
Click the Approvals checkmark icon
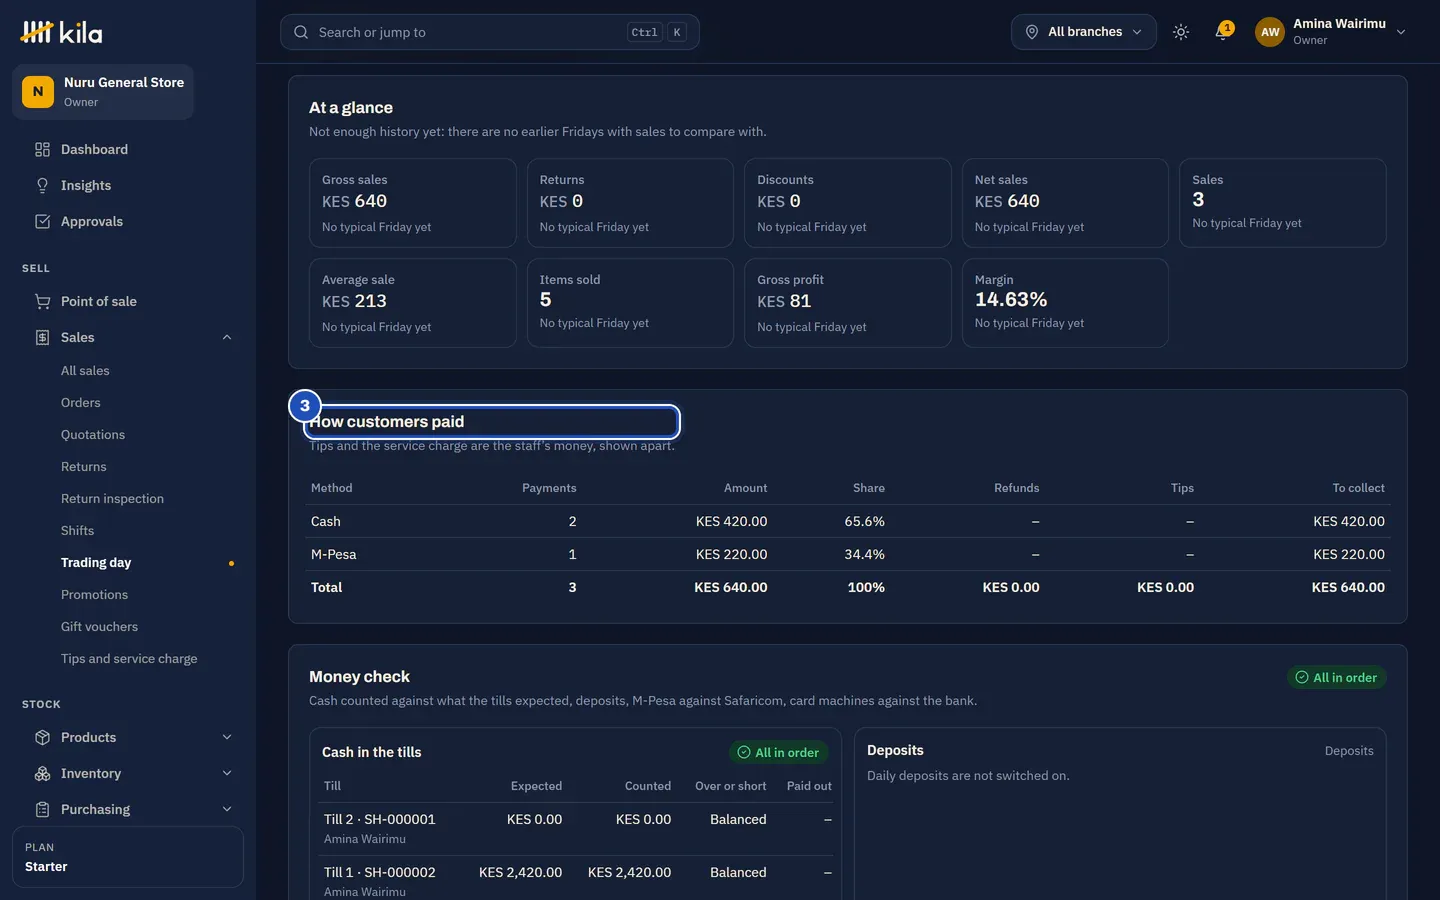(42, 222)
